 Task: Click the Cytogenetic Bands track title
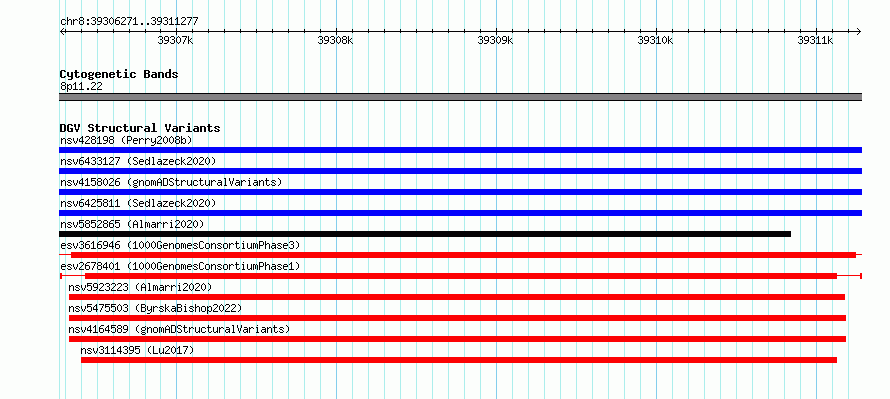(x=119, y=74)
